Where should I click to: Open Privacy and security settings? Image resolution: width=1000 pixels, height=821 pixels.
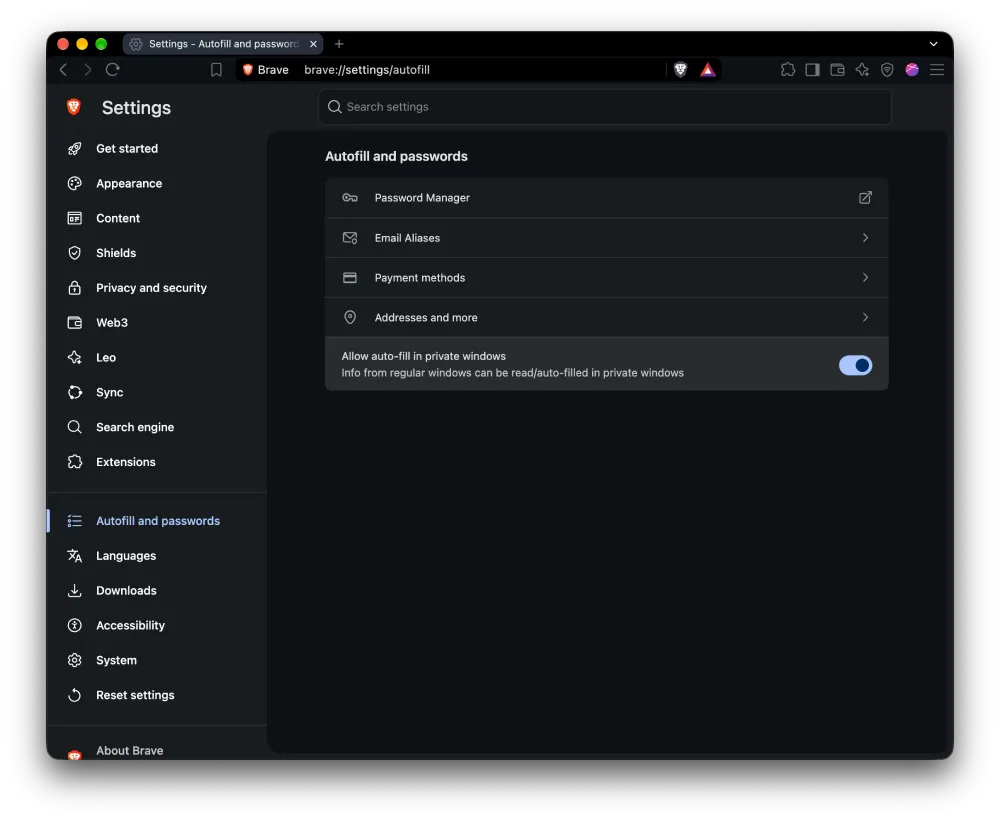[151, 288]
